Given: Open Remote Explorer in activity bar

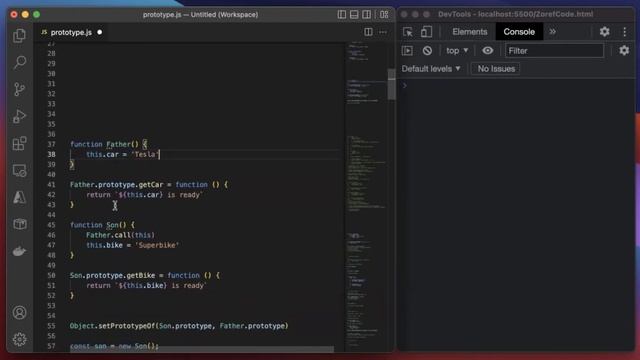Looking at the screenshot, I should coord(19,170).
